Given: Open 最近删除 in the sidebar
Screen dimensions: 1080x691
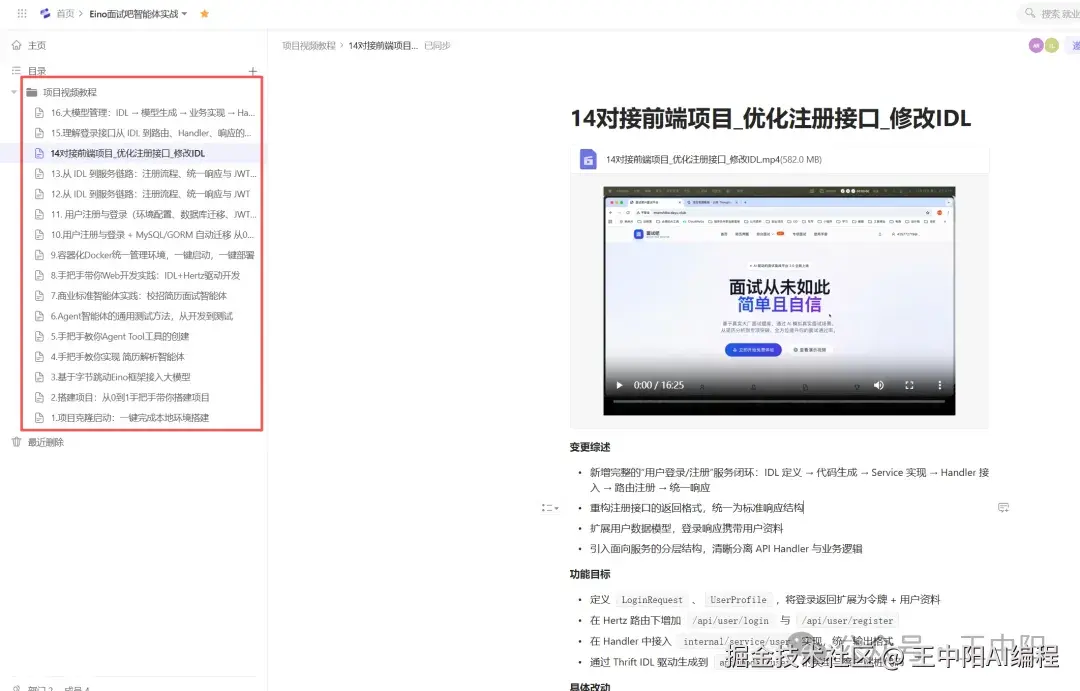Looking at the screenshot, I should [x=45, y=442].
